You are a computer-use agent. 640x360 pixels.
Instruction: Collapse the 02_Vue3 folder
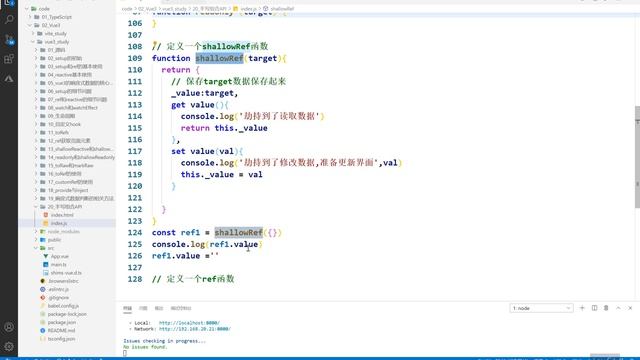tap(30, 25)
